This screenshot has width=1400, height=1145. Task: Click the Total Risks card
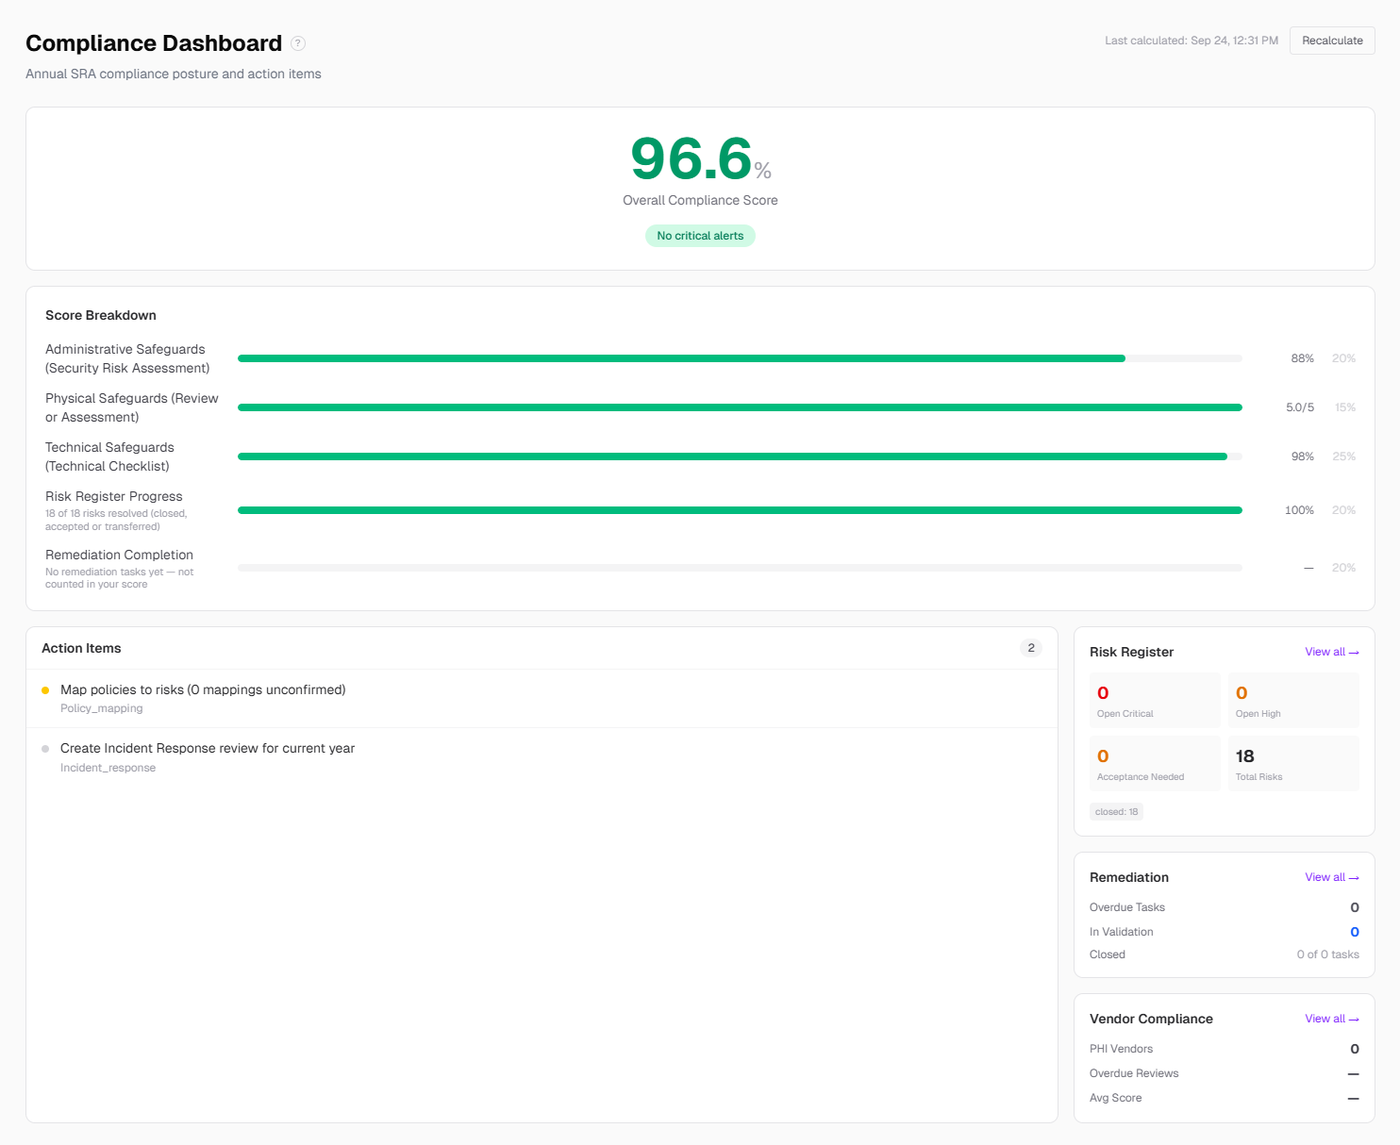(x=1293, y=763)
